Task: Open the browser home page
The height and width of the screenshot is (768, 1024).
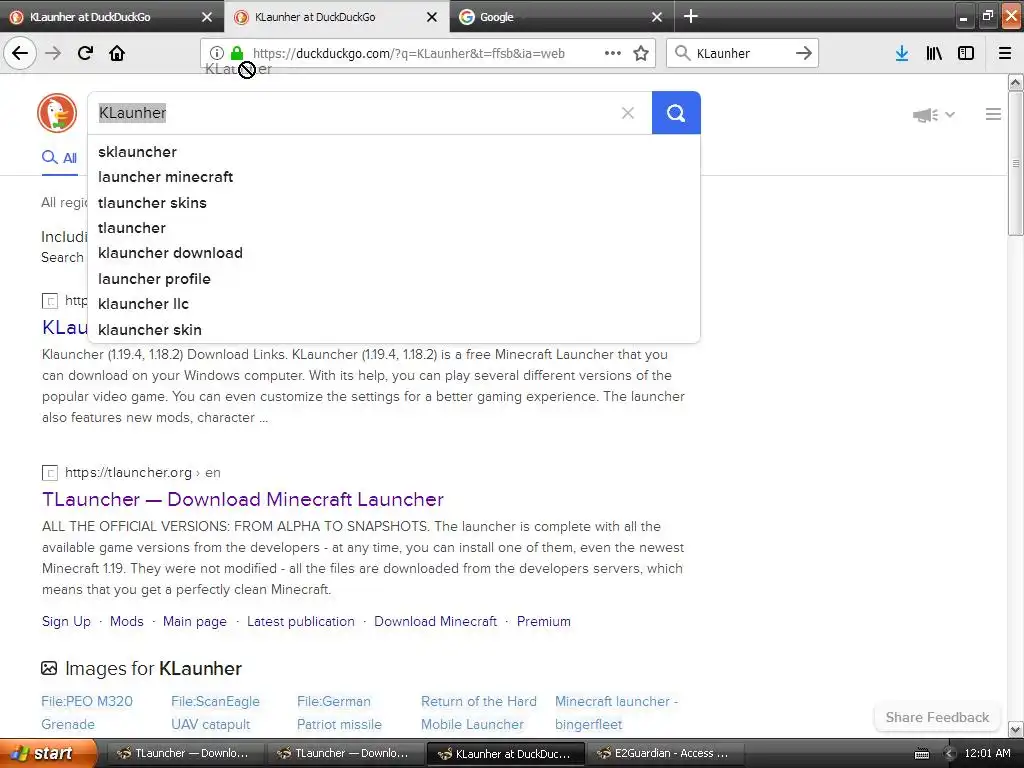Action: (x=117, y=53)
